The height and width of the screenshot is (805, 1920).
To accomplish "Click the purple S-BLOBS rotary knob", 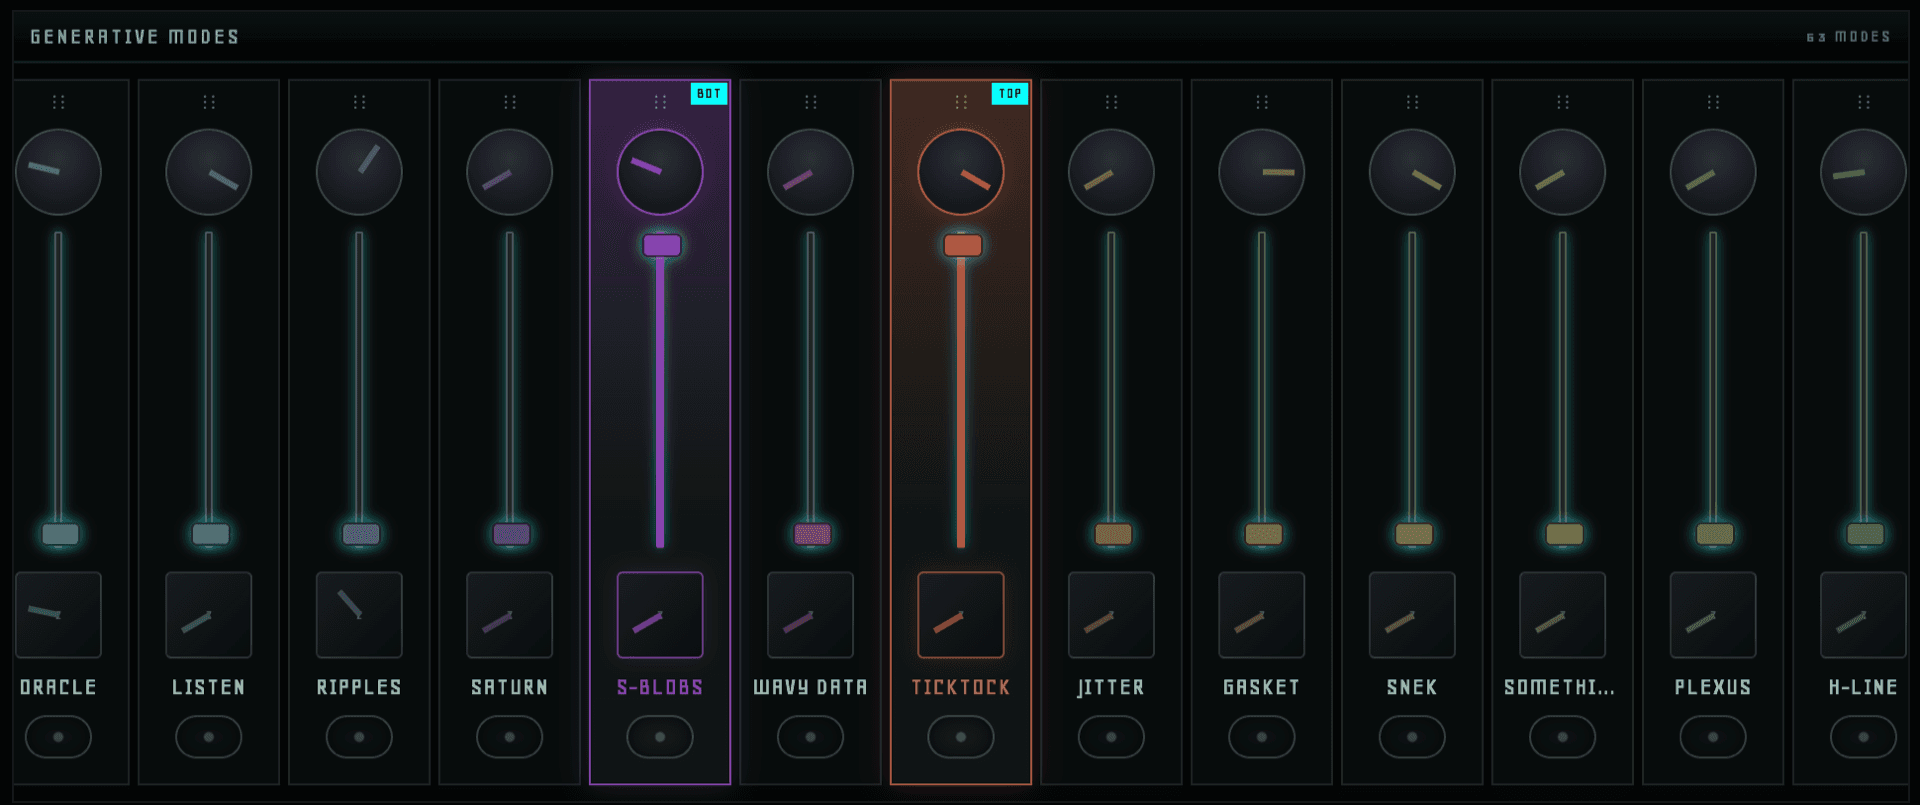I will pos(660,172).
